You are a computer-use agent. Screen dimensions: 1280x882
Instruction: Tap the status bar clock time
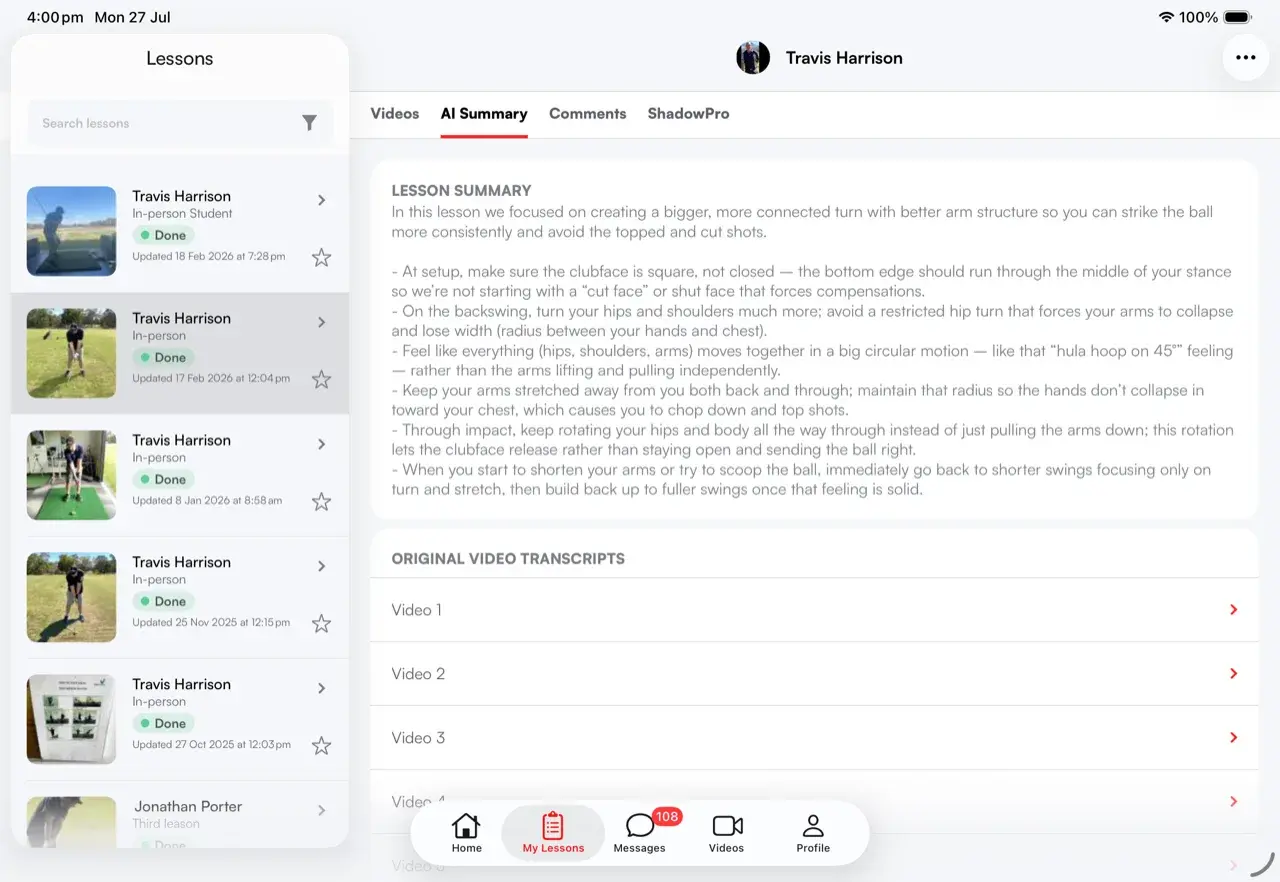(x=56, y=17)
